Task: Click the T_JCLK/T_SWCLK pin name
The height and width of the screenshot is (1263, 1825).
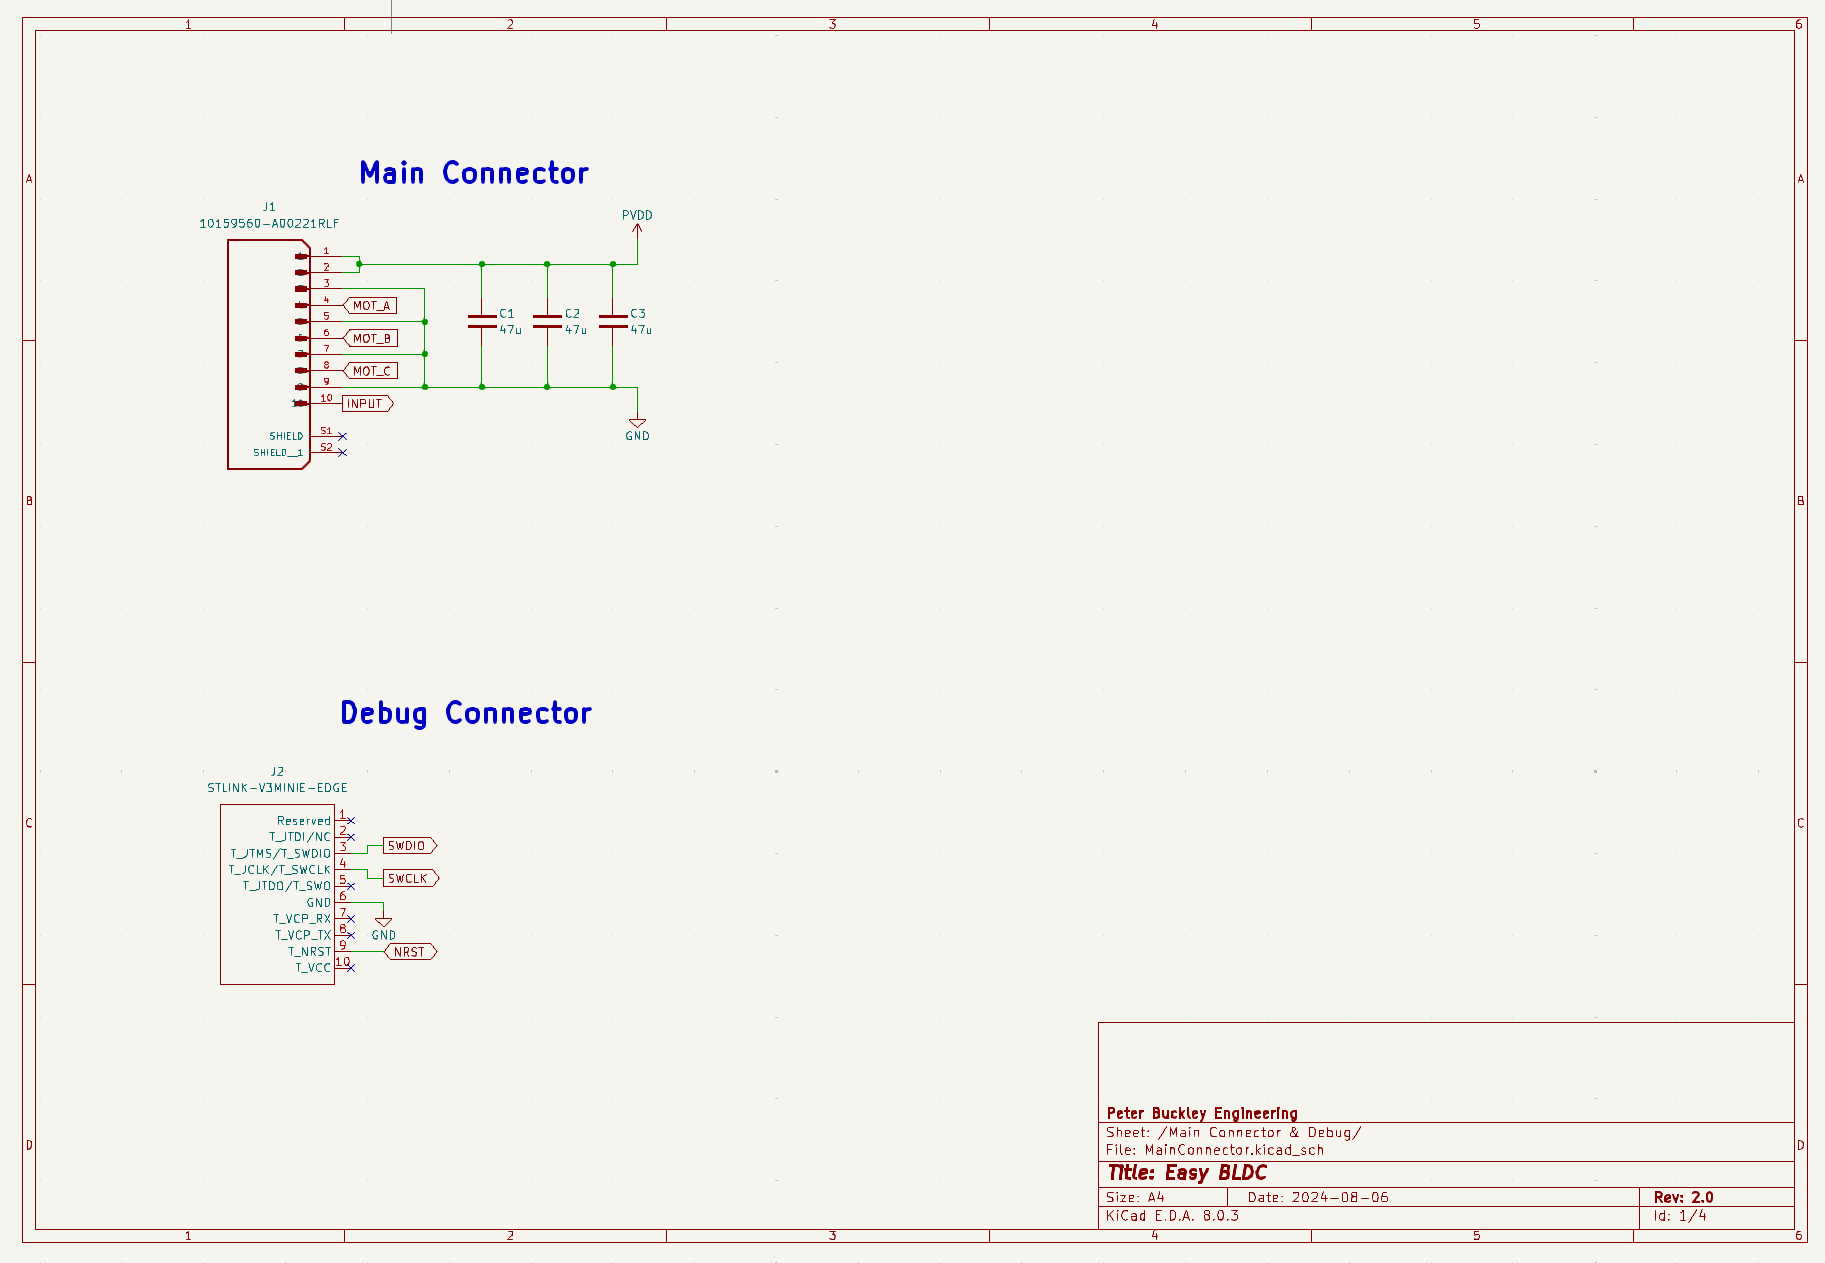Action: click(279, 870)
